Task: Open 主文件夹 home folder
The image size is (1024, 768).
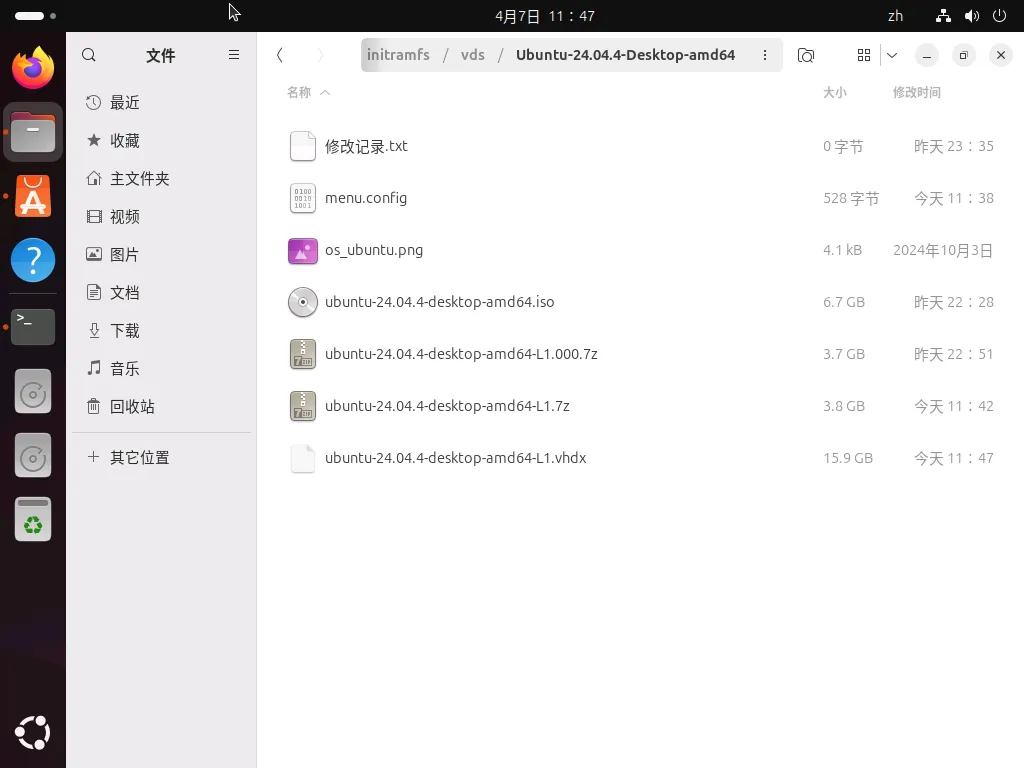Action: tap(161, 178)
